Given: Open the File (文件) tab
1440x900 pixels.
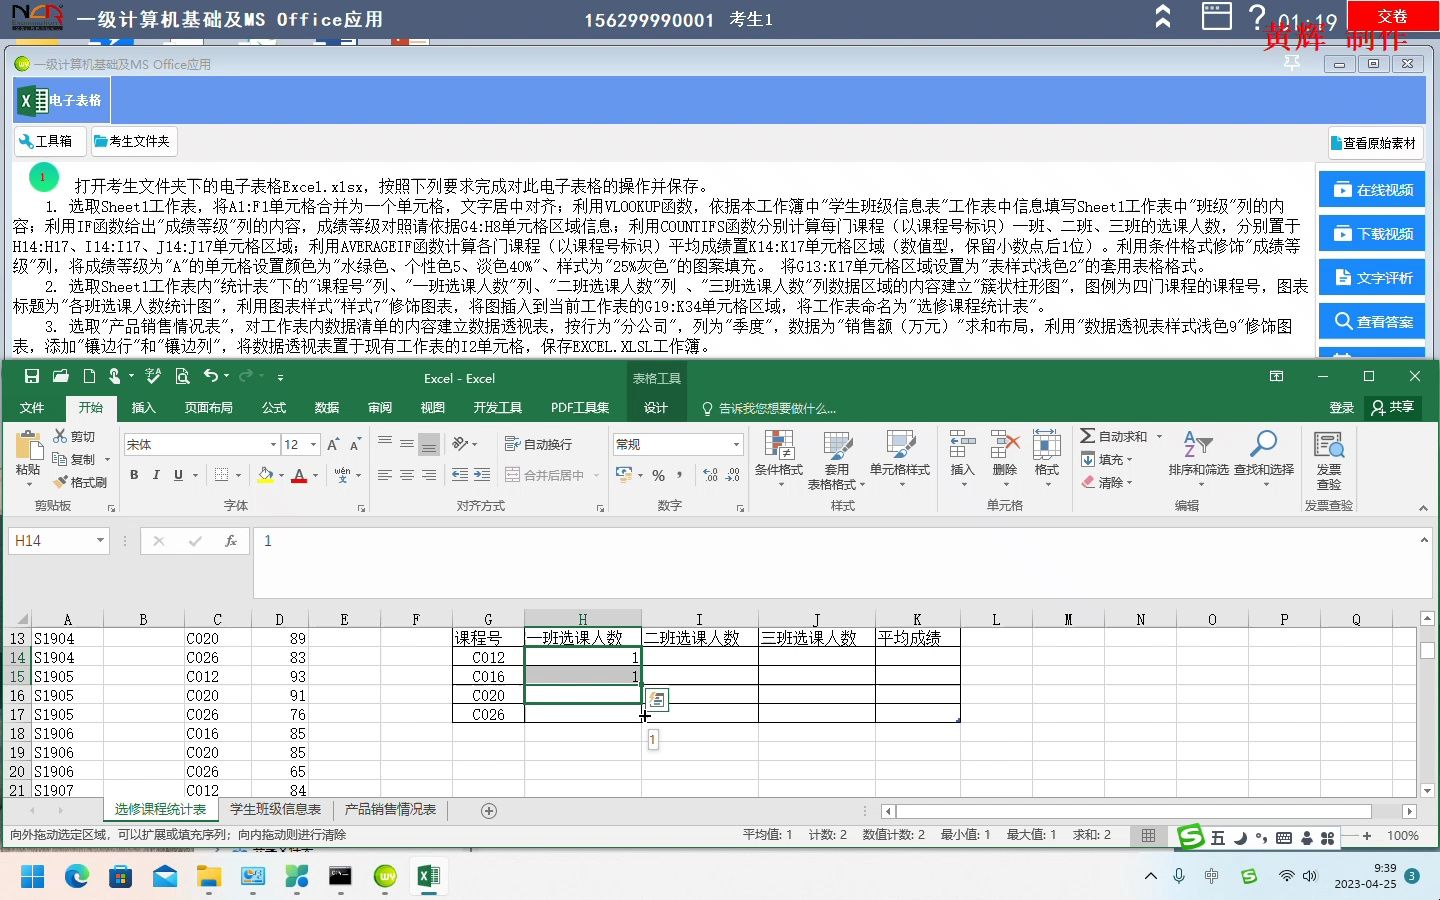Looking at the screenshot, I should [x=32, y=408].
